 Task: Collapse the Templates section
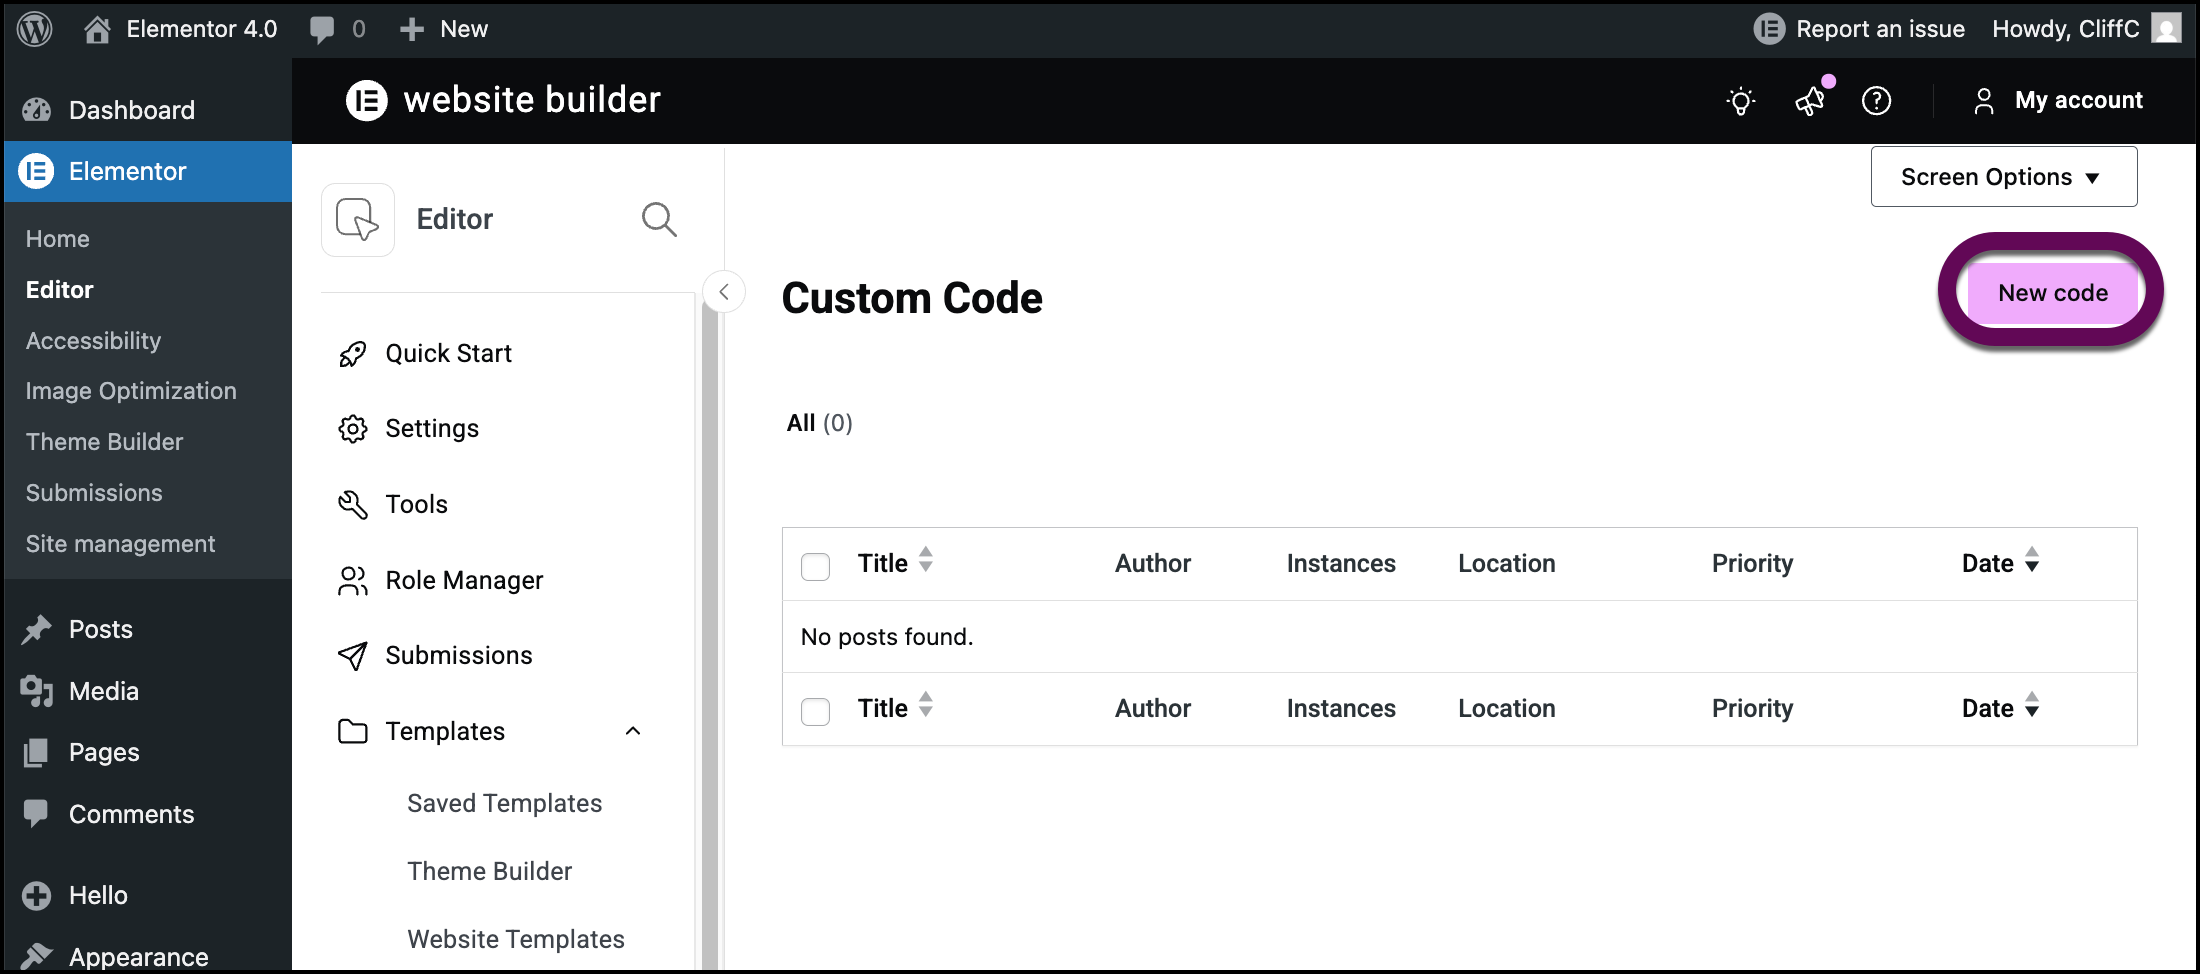pyautogui.click(x=632, y=731)
